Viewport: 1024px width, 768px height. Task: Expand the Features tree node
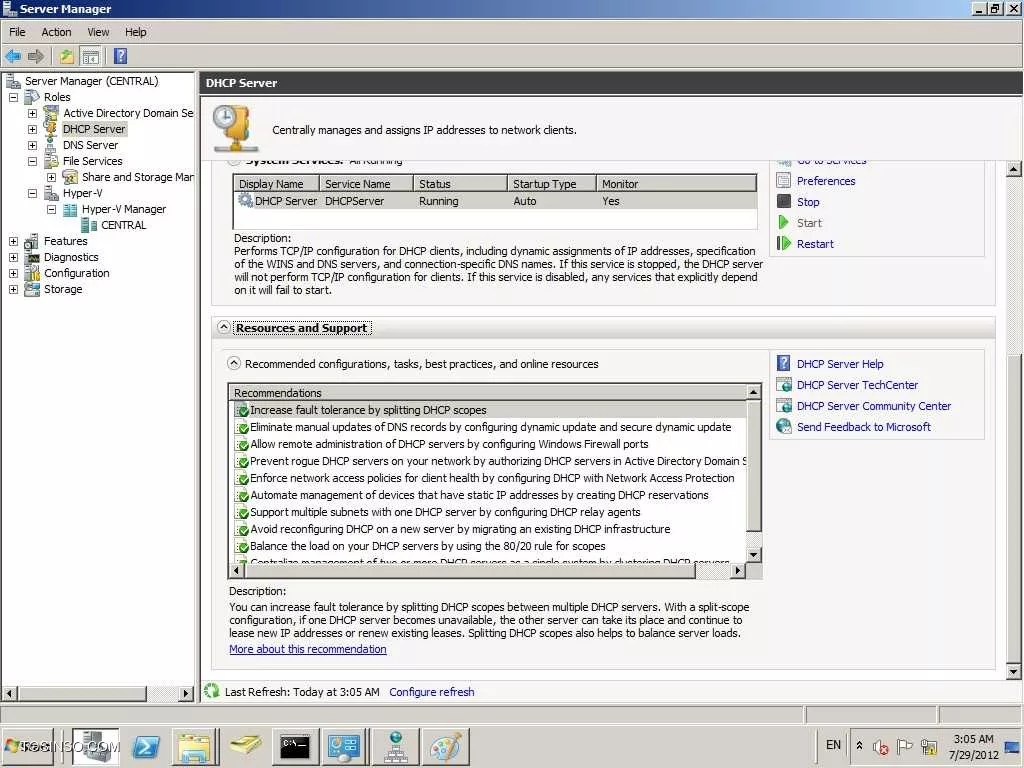tap(13, 242)
